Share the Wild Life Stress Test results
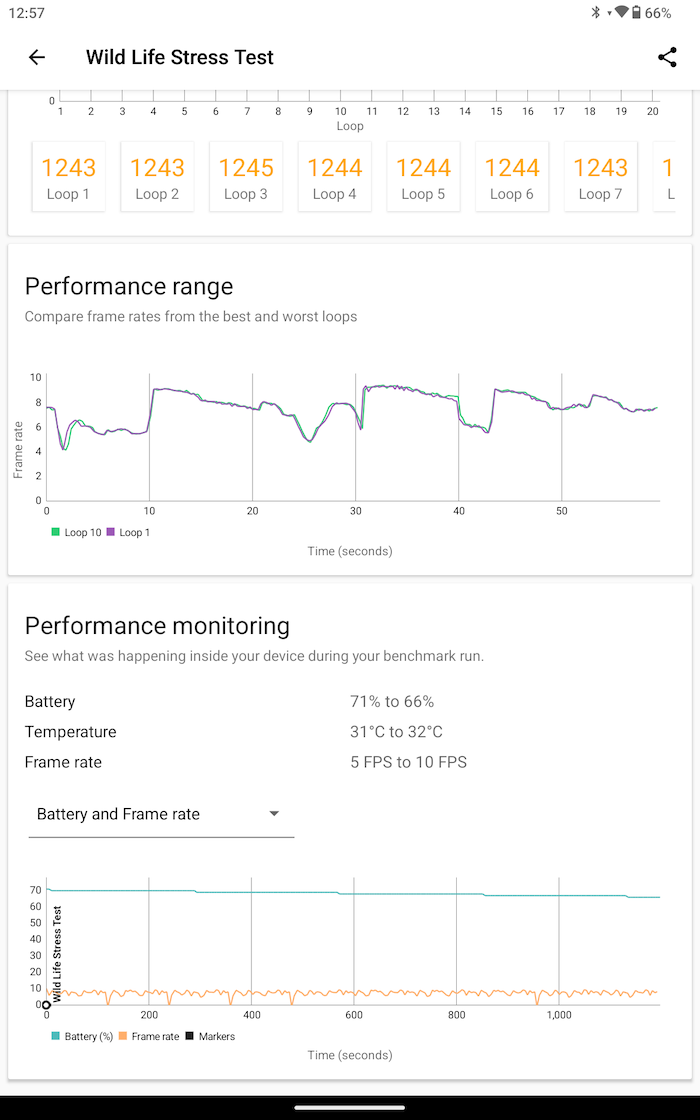Image resolution: width=700 pixels, height=1120 pixels. point(667,57)
